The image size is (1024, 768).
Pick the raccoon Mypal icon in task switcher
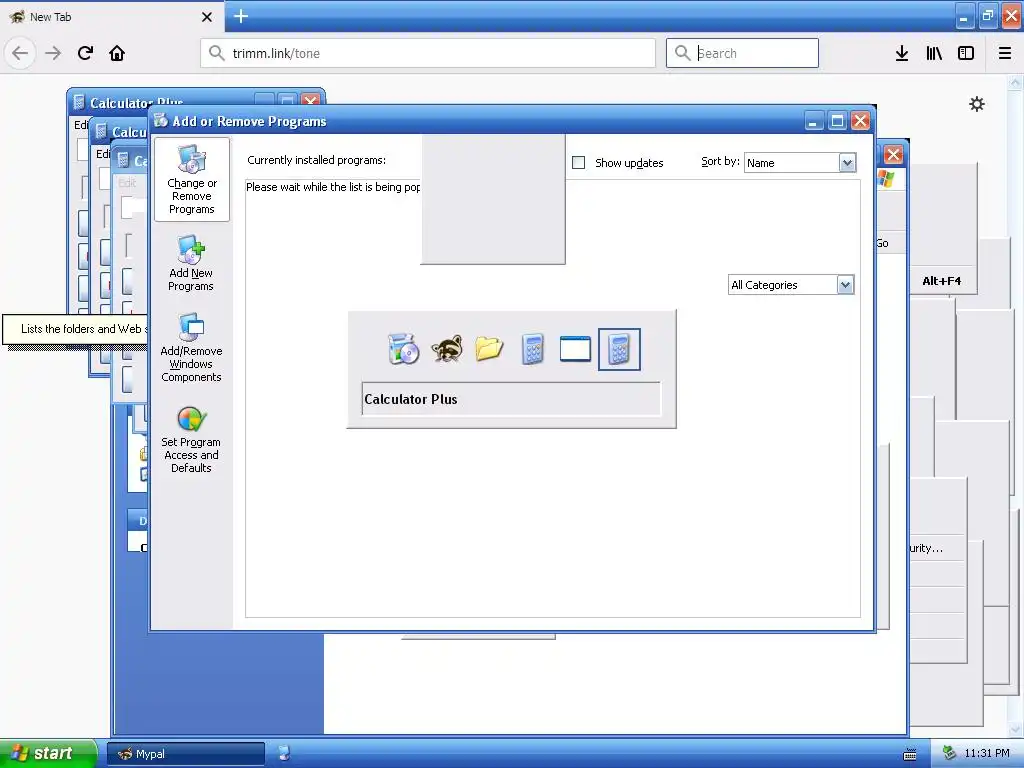(x=447, y=349)
